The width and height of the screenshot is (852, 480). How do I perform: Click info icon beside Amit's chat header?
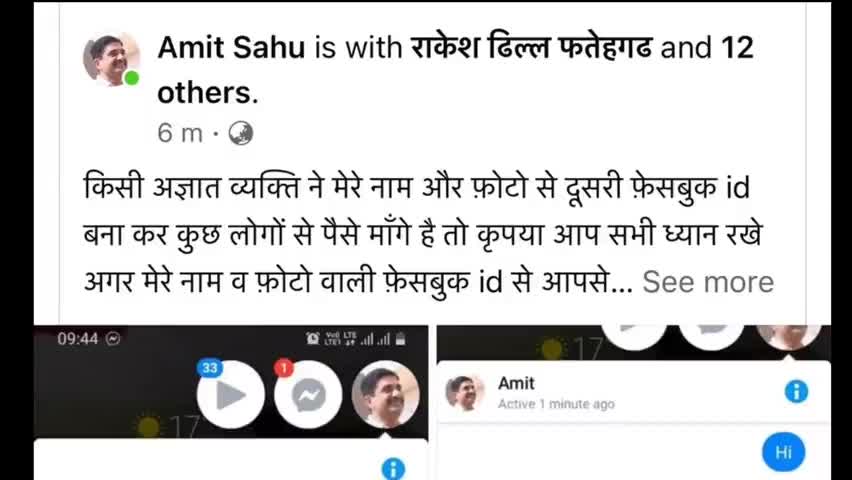(796, 391)
